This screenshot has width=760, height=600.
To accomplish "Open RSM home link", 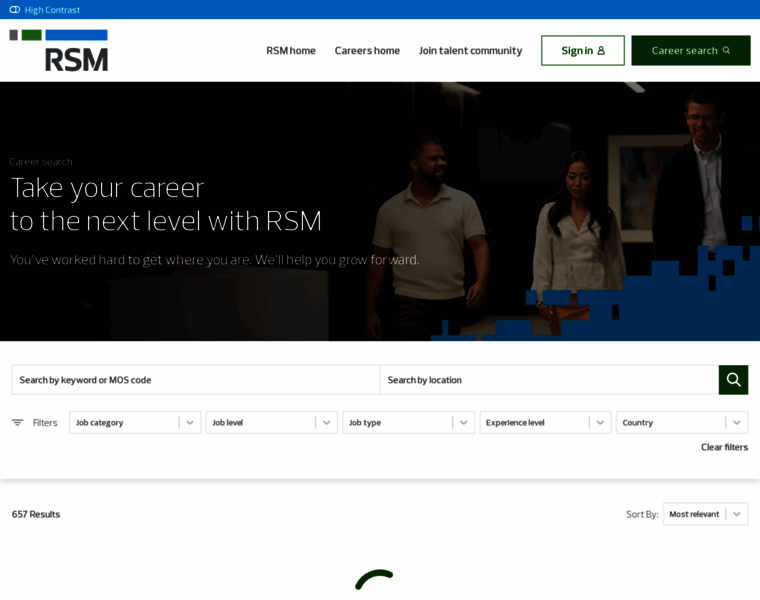I will click(291, 50).
